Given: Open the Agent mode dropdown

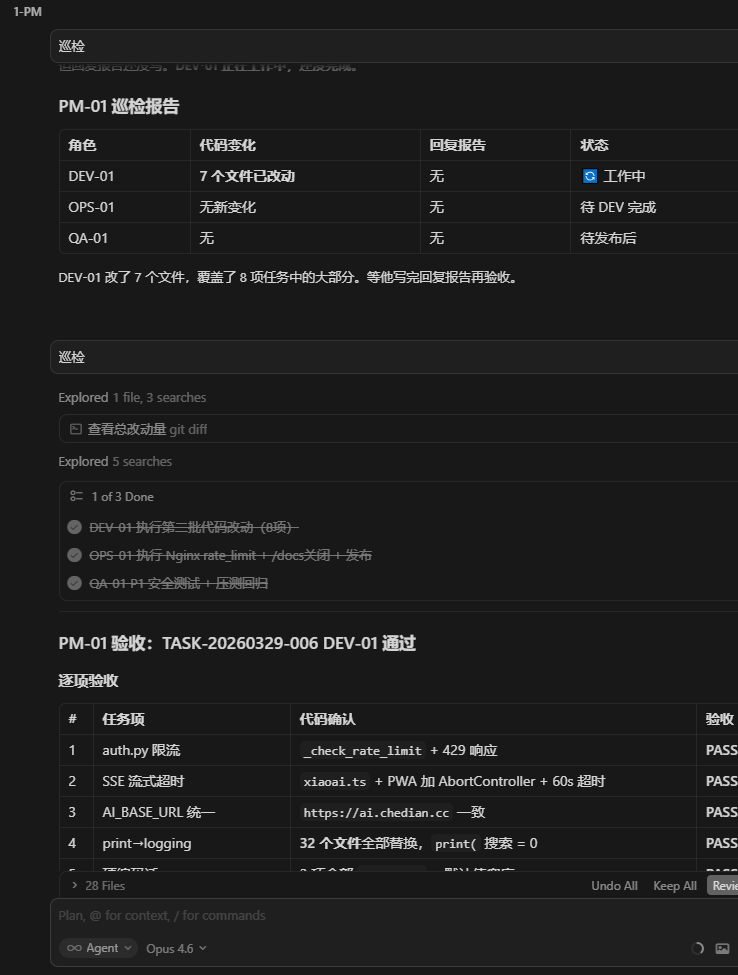Looking at the screenshot, I should click(98, 948).
